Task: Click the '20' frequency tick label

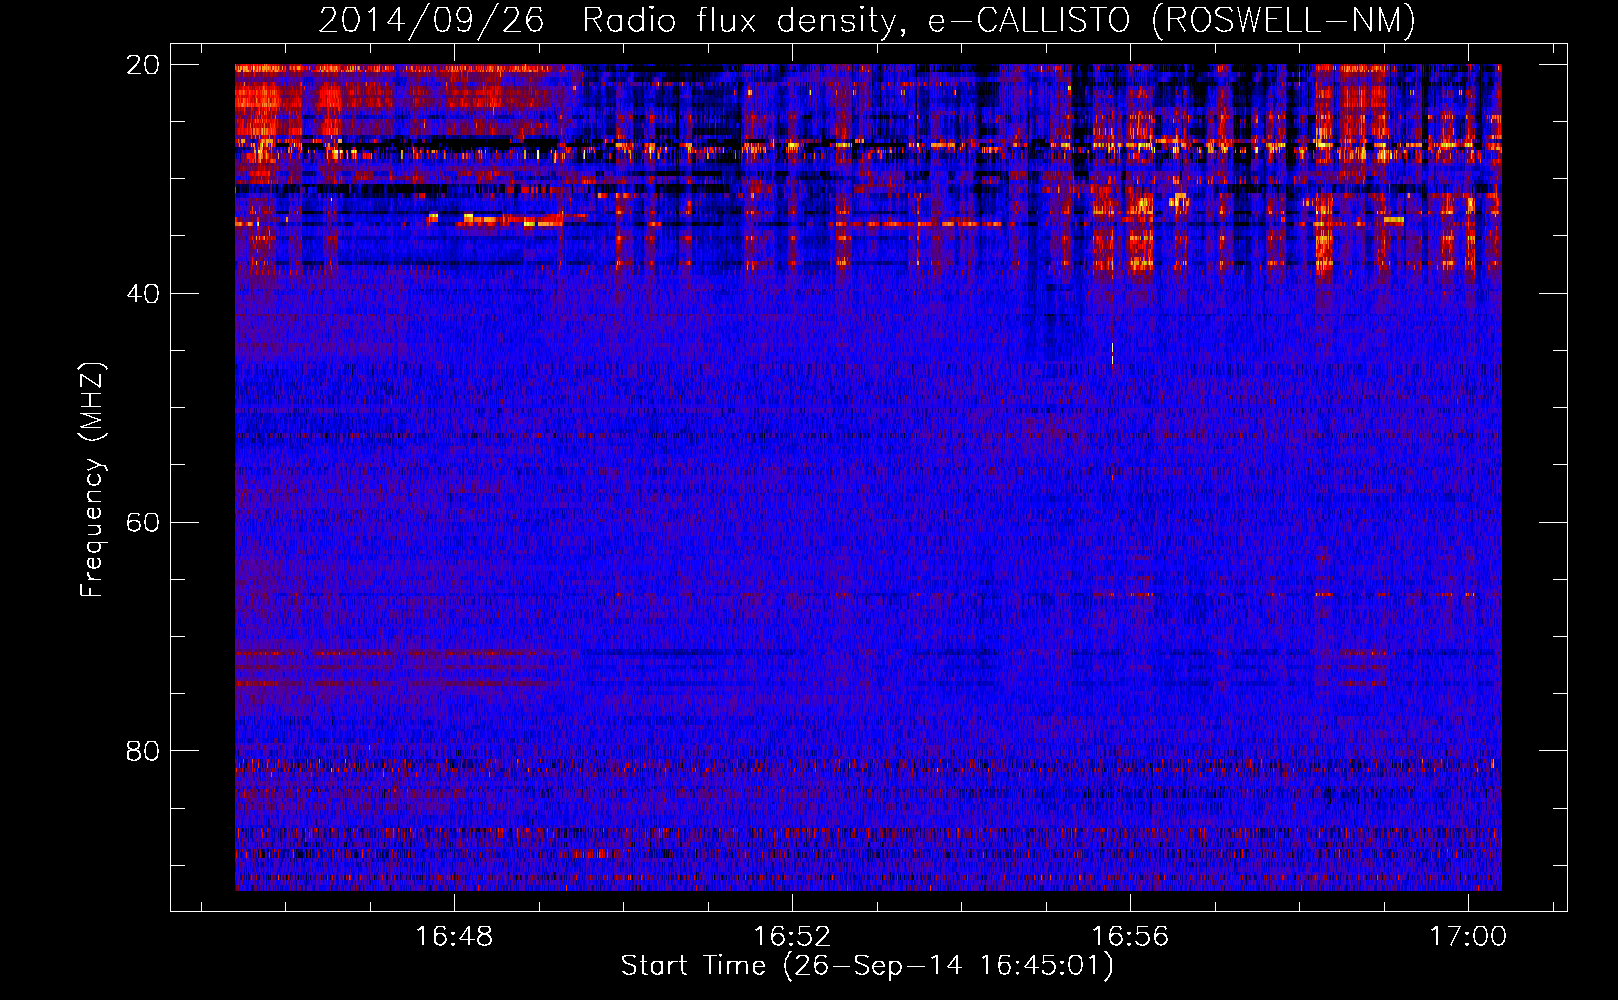Action: [x=143, y=65]
